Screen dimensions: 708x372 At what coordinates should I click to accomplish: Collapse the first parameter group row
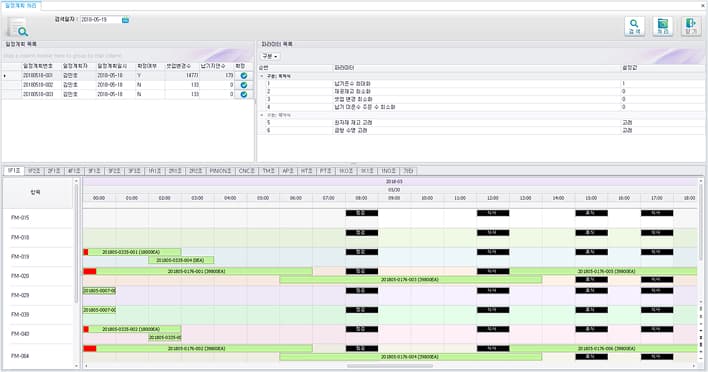click(x=262, y=76)
